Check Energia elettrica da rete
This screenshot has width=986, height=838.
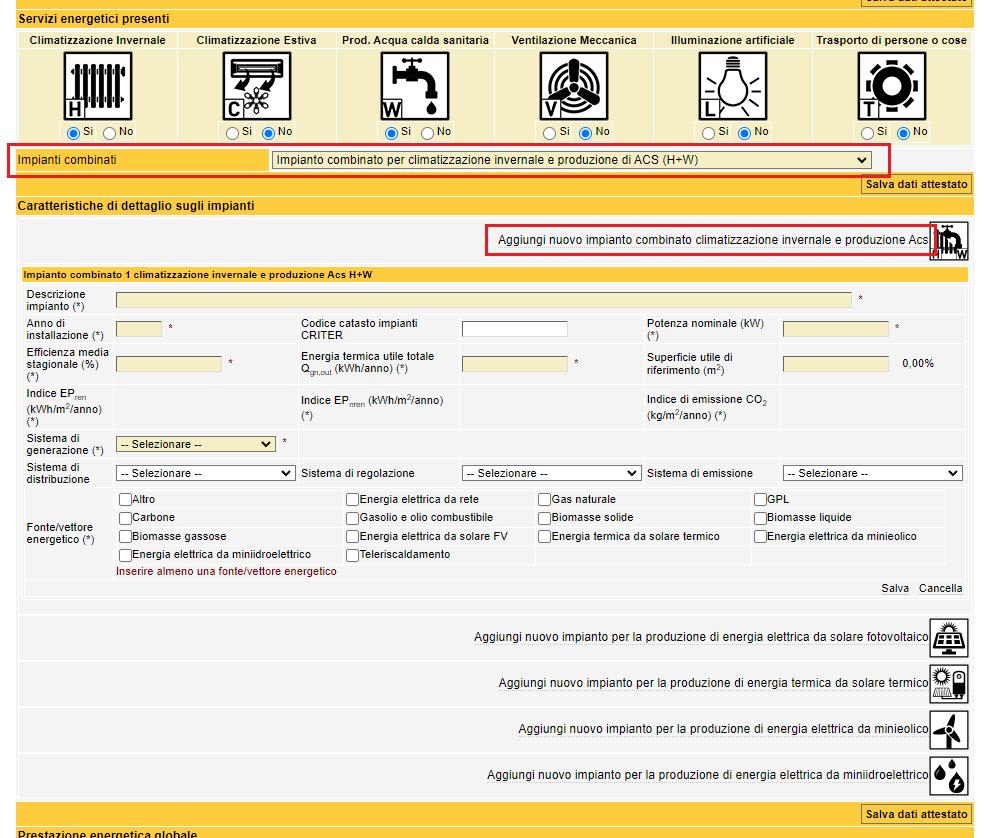[x=352, y=500]
